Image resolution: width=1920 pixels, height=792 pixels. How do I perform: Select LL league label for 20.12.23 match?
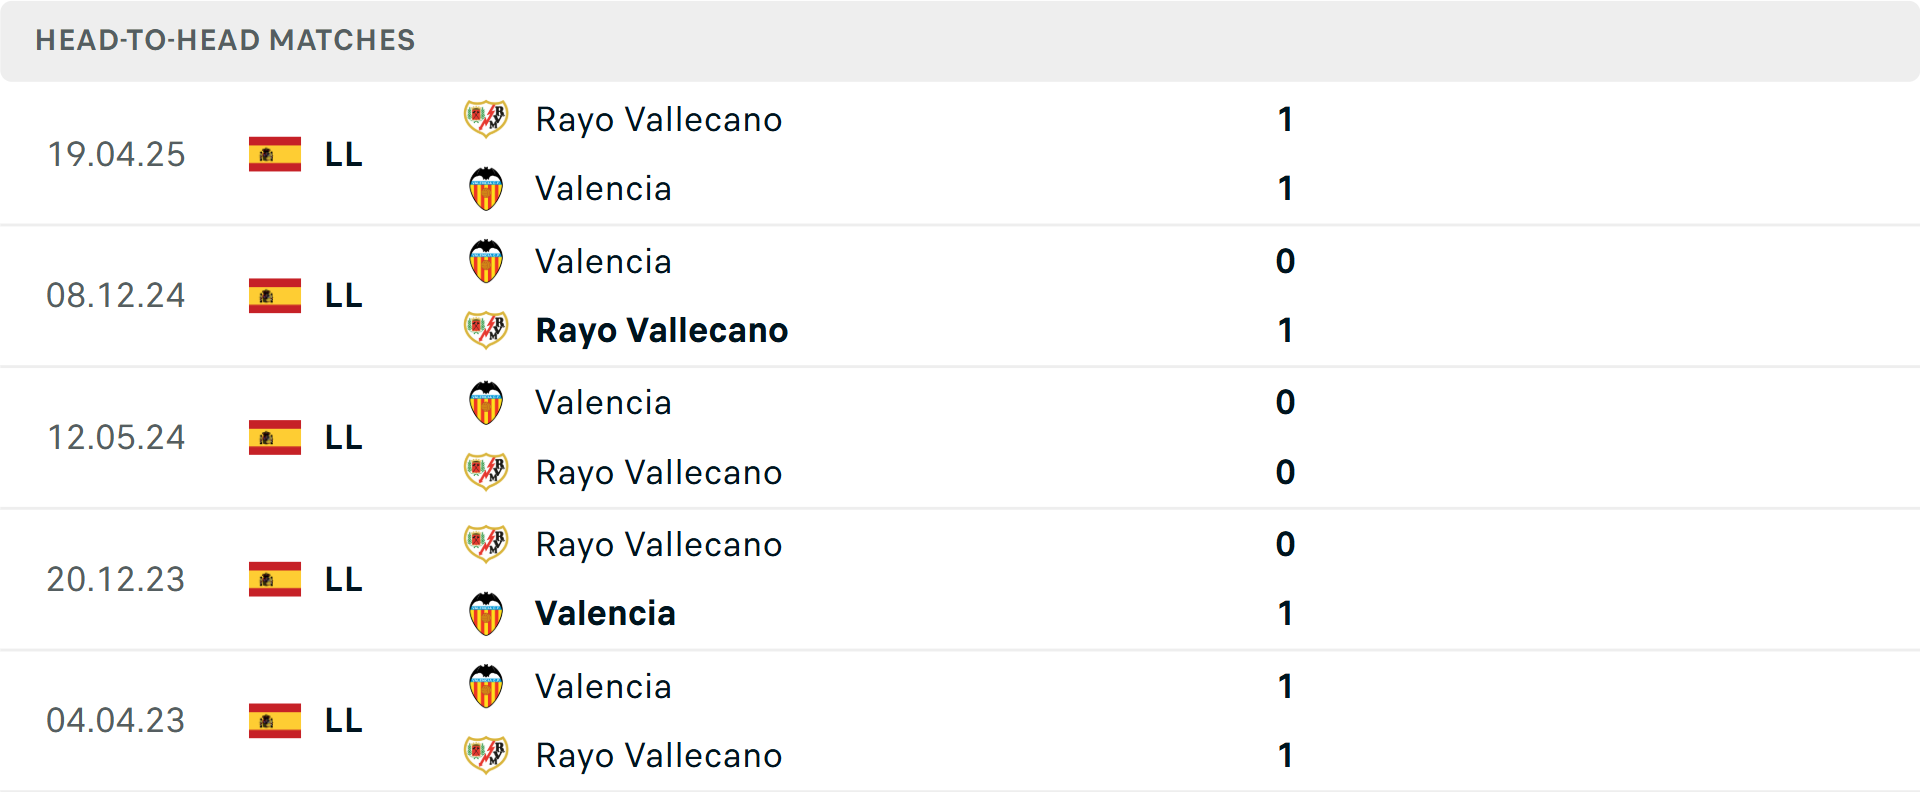[x=343, y=579]
